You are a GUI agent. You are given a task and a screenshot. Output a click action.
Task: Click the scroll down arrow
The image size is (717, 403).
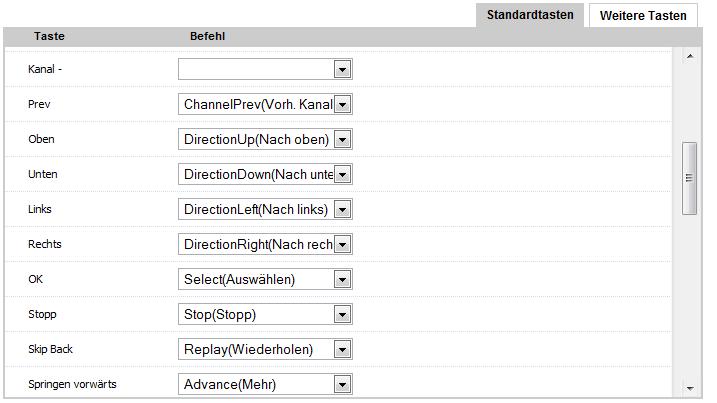click(689, 388)
